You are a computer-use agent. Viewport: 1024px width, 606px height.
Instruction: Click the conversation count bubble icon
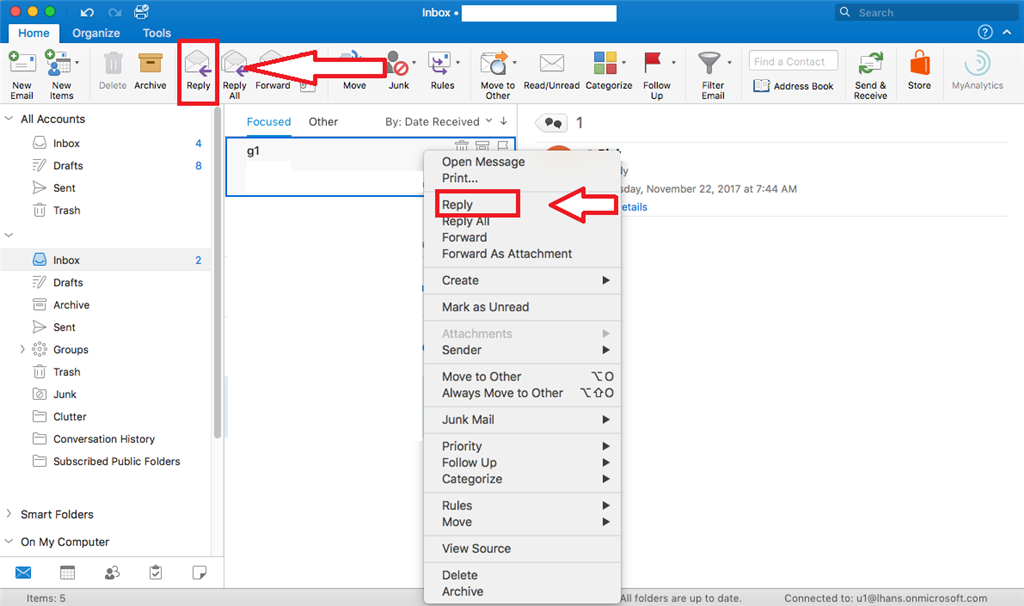click(553, 122)
